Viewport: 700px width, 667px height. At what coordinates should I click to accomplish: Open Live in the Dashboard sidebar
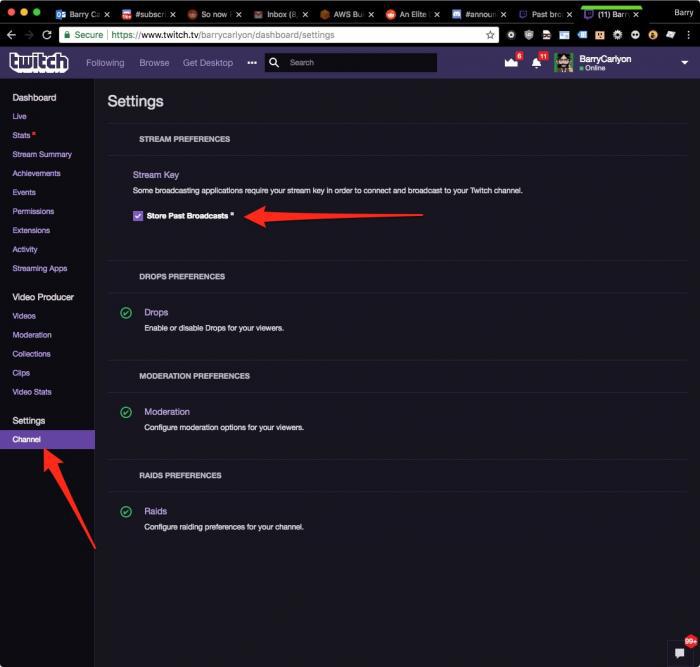pos(19,117)
